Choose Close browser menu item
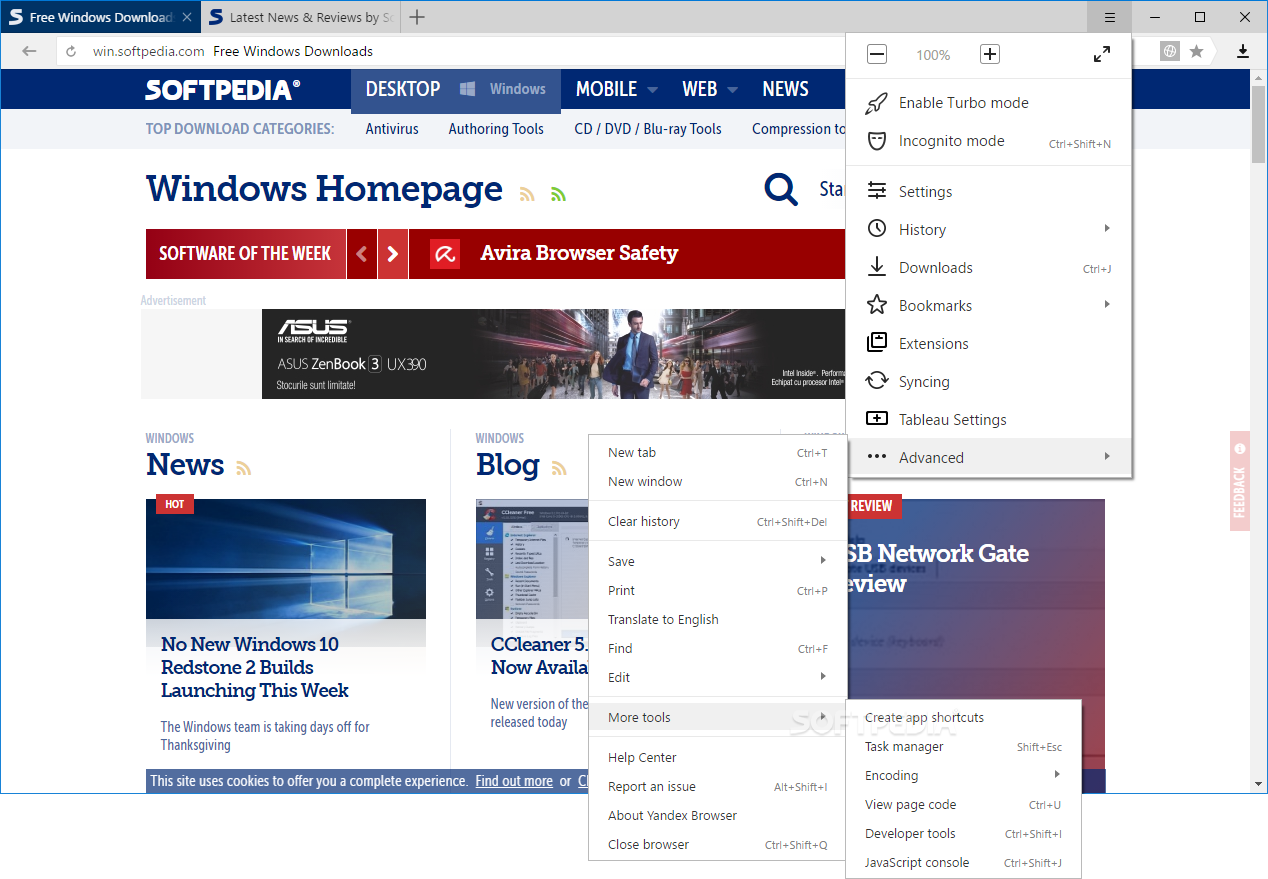Viewport: 1268px width, 879px height. [717, 845]
